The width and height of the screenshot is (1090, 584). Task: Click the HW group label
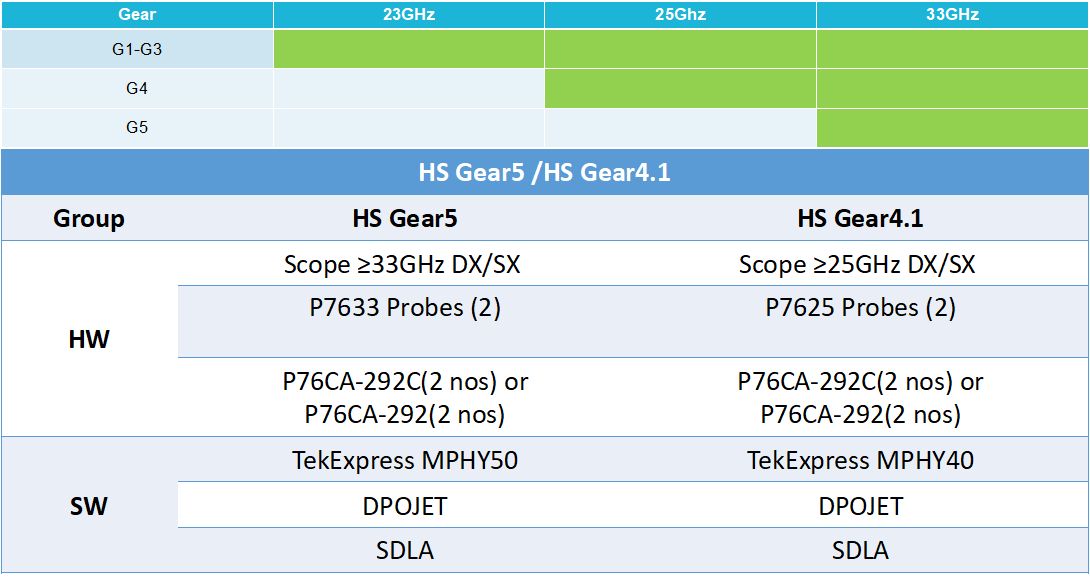[x=89, y=340]
